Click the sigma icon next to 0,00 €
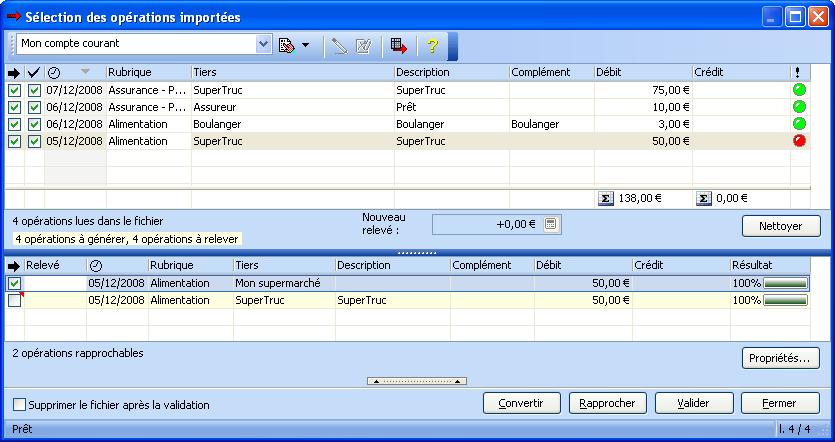This screenshot has width=835, height=442. (703, 198)
